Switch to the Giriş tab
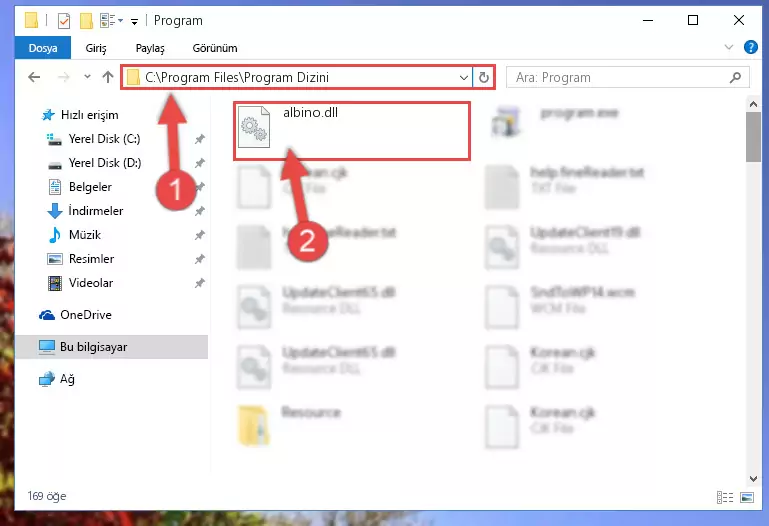The width and height of the screenshot is (769, 526). (96, 48)
